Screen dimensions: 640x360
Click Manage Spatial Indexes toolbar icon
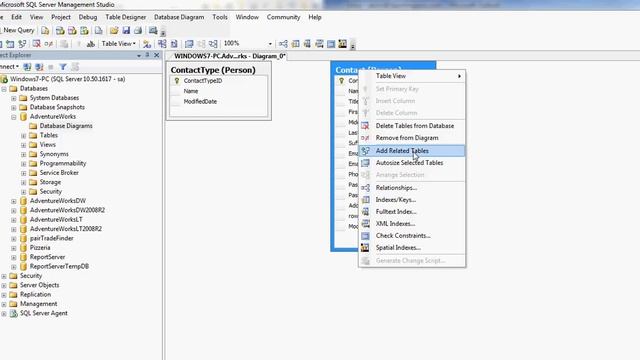(342, 44)
